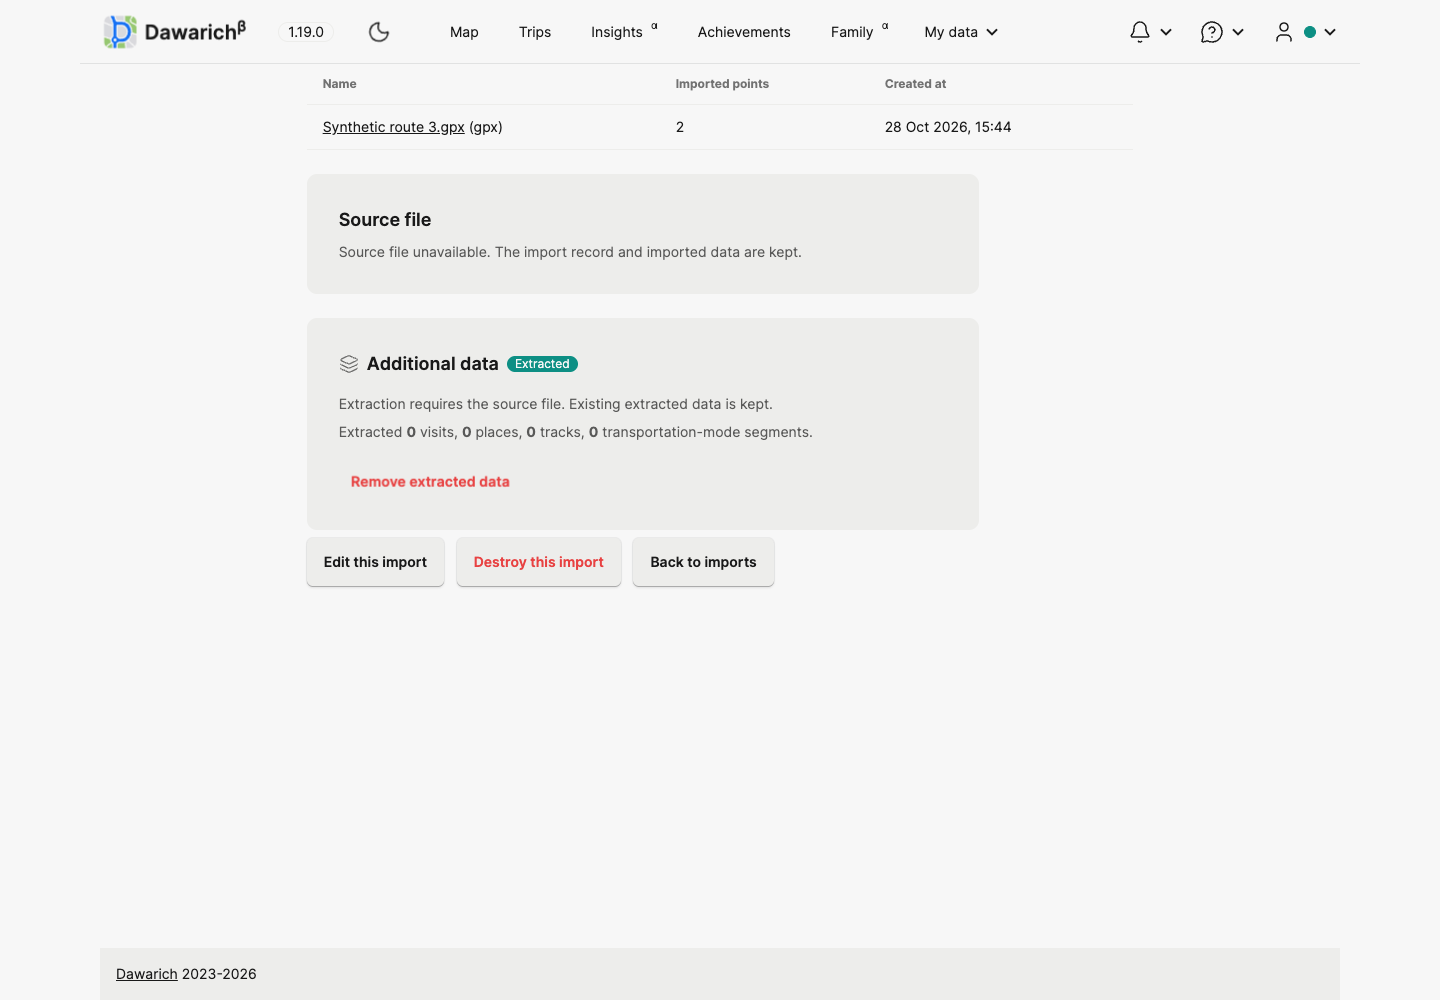The height and width of the screenshot is (1000, 1440).
Task: Expand the notifications dropdown chevron
Action: (x=1166, y=32)
